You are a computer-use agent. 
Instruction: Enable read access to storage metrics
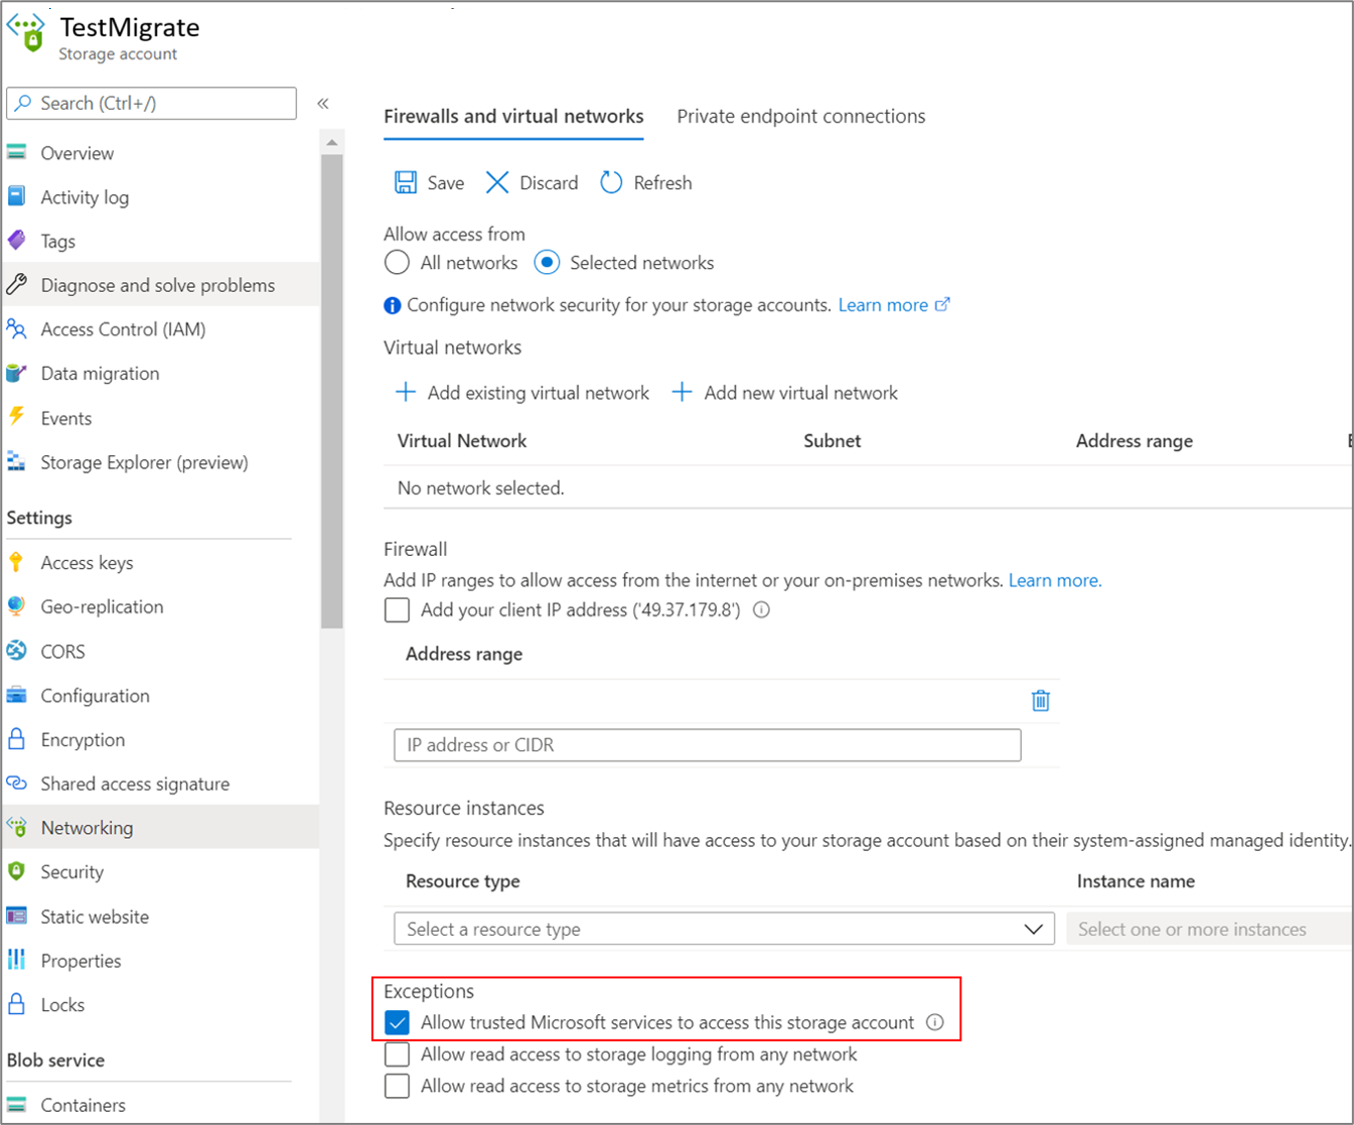[397, 1086]
